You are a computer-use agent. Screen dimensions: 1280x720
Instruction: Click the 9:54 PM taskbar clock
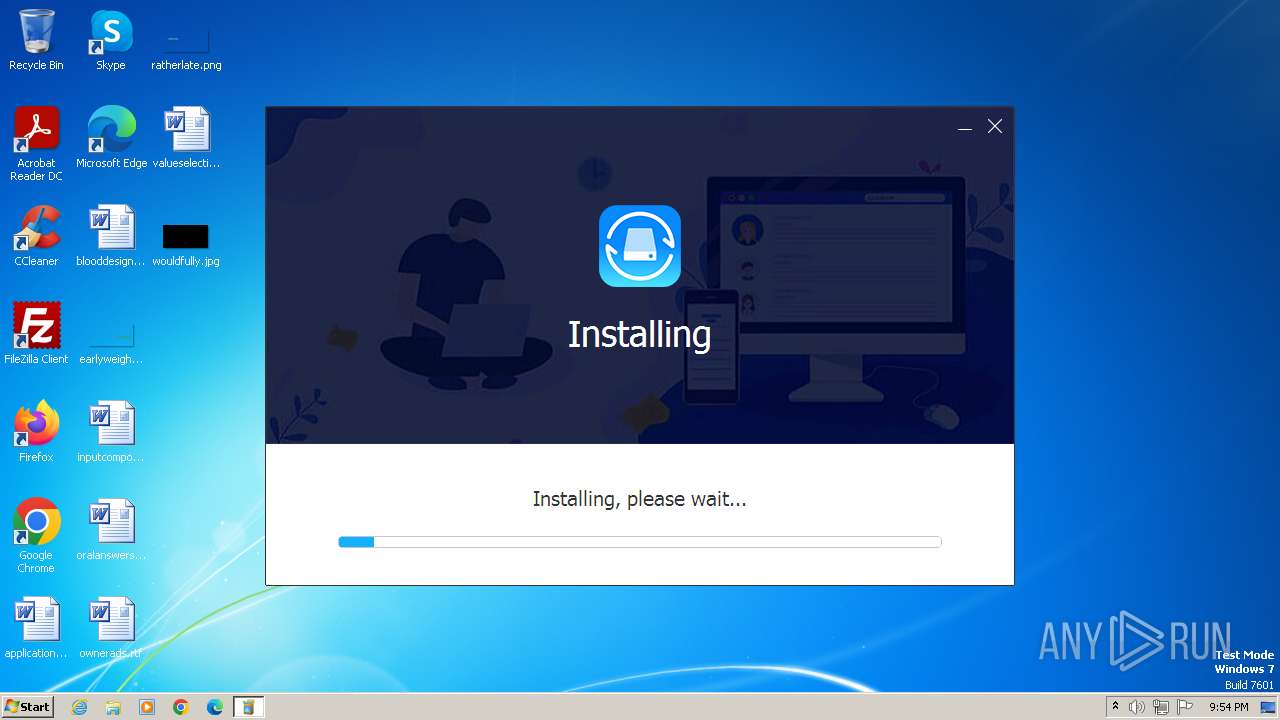click(x=1228, y=707)
